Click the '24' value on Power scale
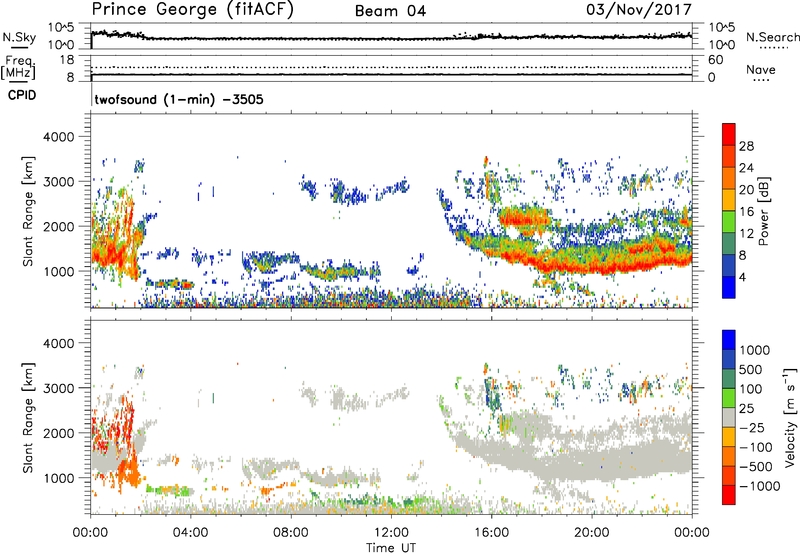This screenshot has height=554, width=800. 746,168
